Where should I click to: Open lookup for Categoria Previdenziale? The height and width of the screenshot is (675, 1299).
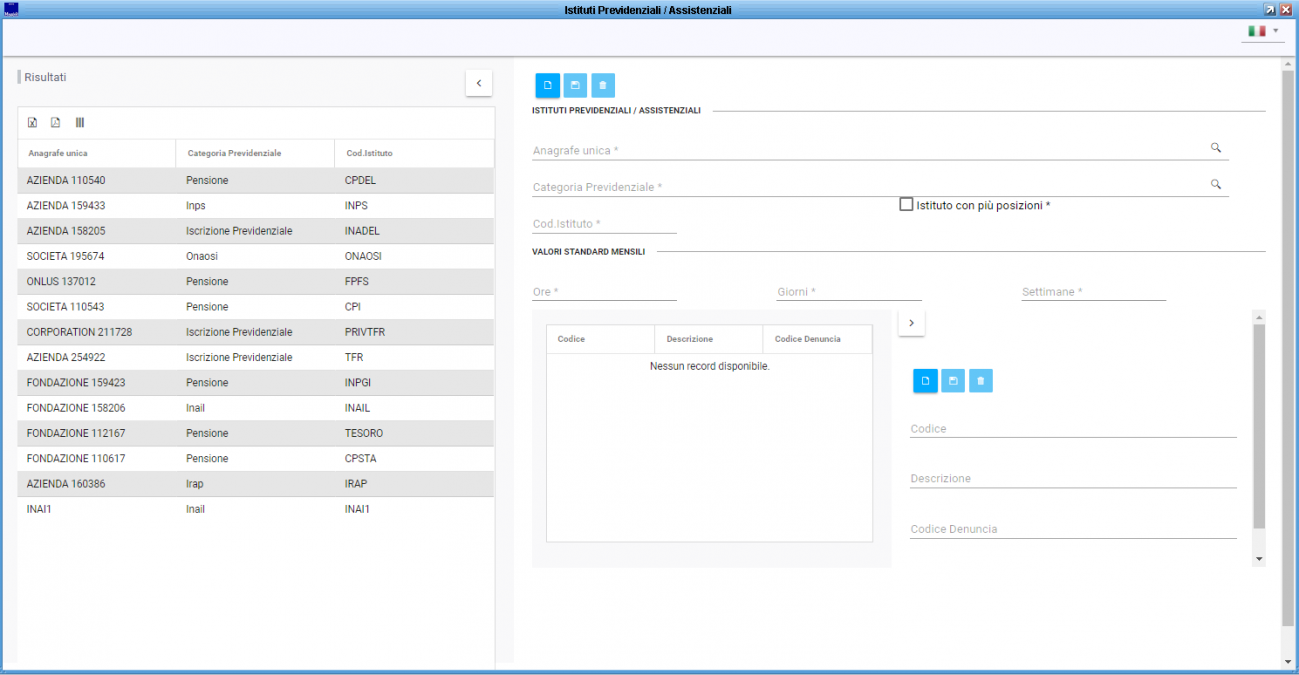pyautogui.click(x=1216, y=185)
